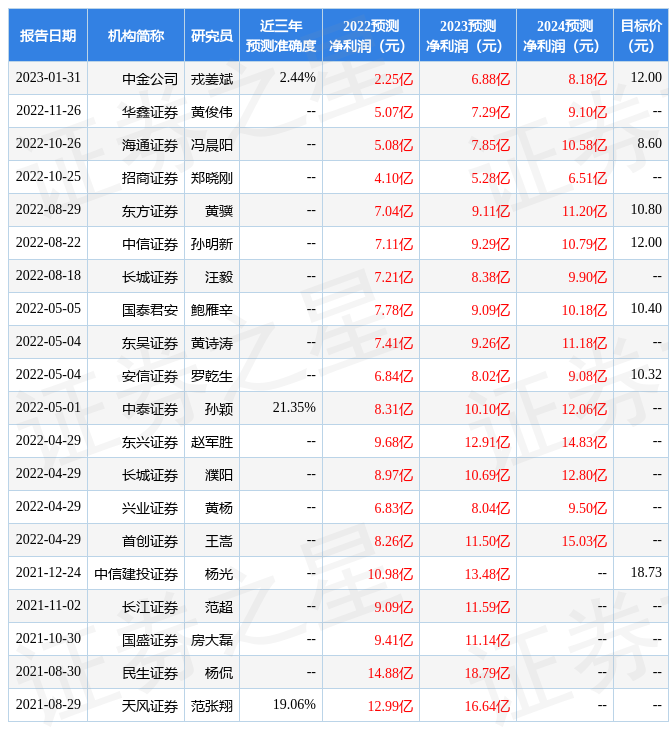Select the date cell 2023-01-31
The width and height of the screenshot is (669, 730).
pyautogui.click(x=48, y=77)
